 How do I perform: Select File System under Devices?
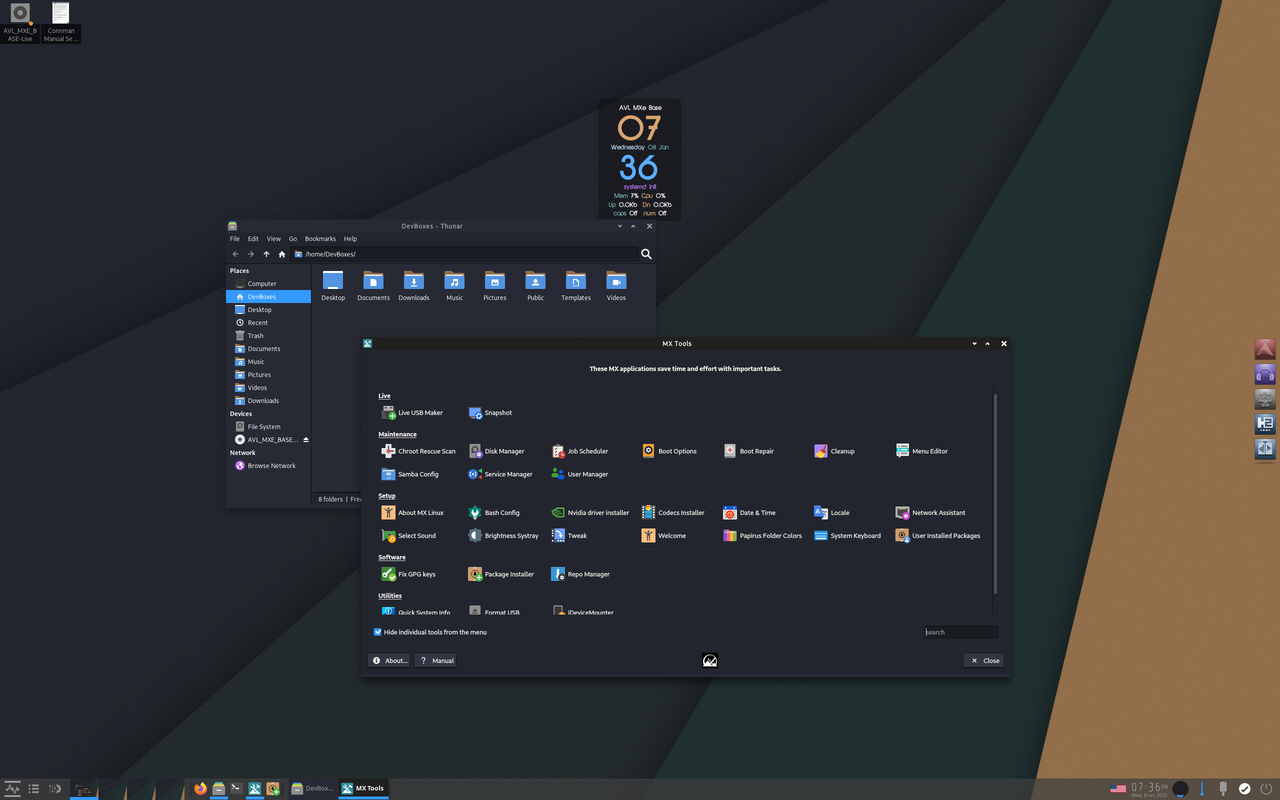tap(268, 427)
